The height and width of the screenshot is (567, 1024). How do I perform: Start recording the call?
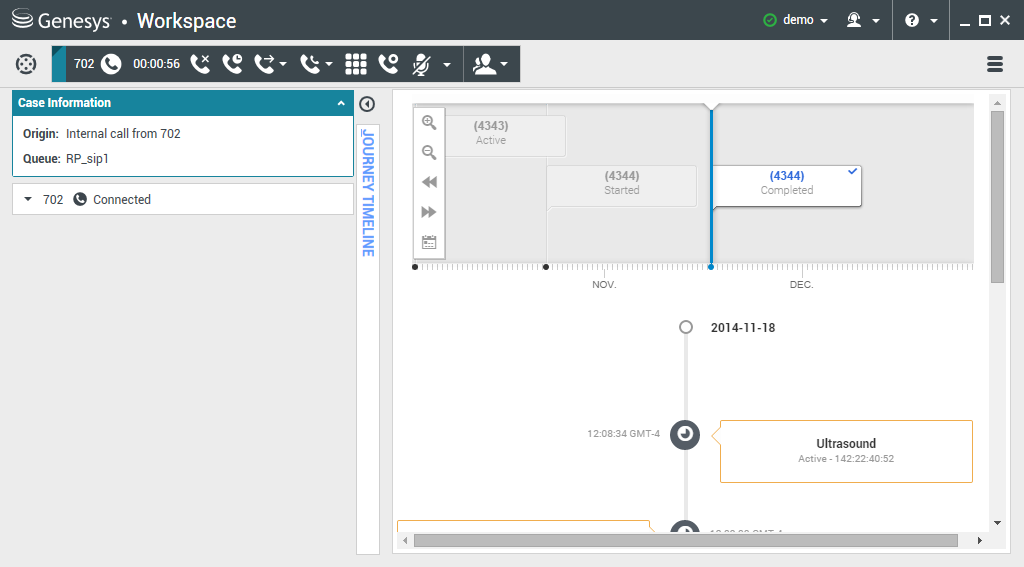[388, 64]
